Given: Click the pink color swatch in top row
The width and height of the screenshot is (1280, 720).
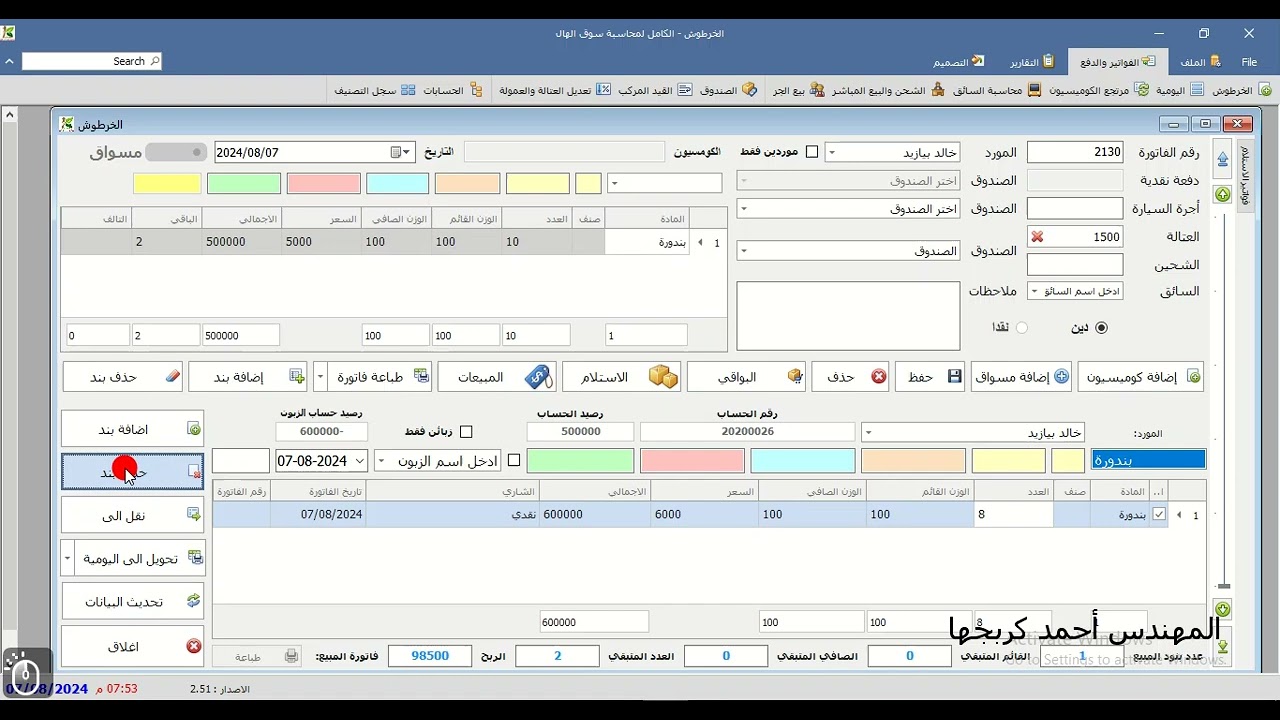Looking at the screenshot, I should pyautogui.click(x=324, y=184).
